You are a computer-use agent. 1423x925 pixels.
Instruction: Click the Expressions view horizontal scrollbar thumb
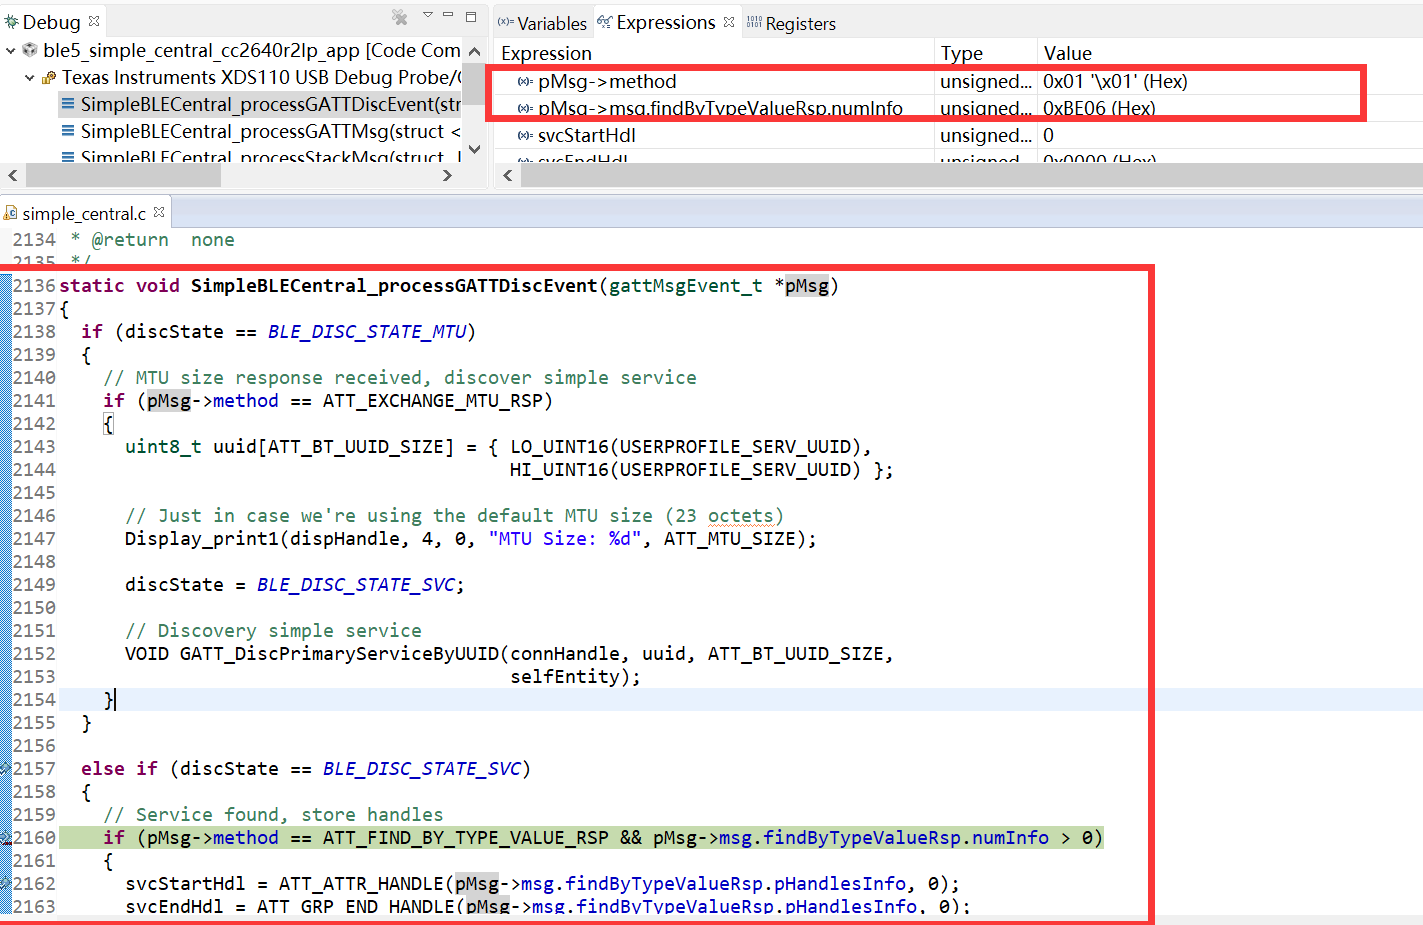click(x=971, y=175)
